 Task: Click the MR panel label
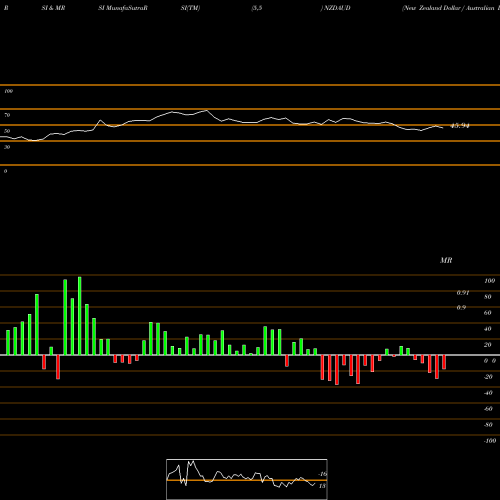pos(446,260)
